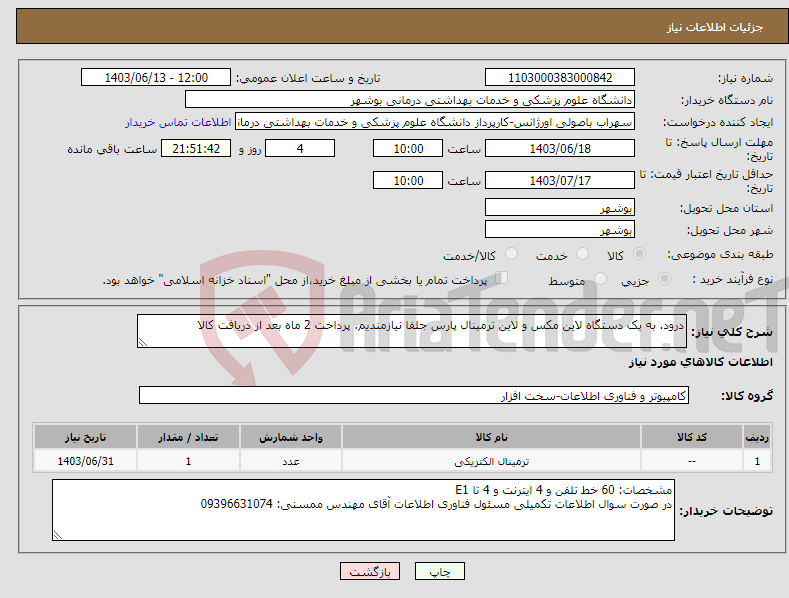This screenshot has height=598, width=789.
Task: Click the ردیف column header
Action: point(757,437)
